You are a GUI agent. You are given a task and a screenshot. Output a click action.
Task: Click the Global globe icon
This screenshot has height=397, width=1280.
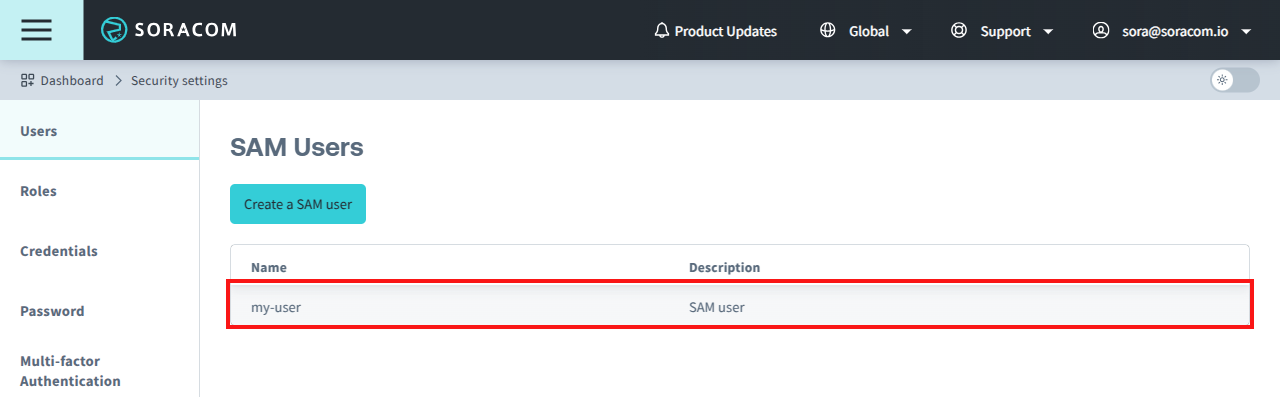tap(827, 31)
